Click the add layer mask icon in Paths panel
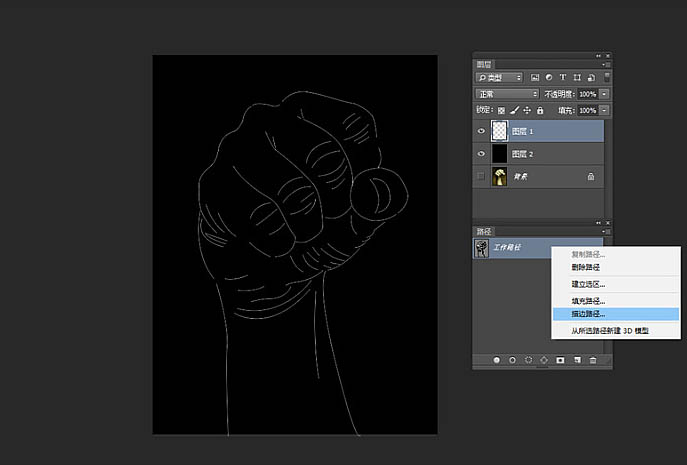687x465 pixels. click(x=560, y=359)
